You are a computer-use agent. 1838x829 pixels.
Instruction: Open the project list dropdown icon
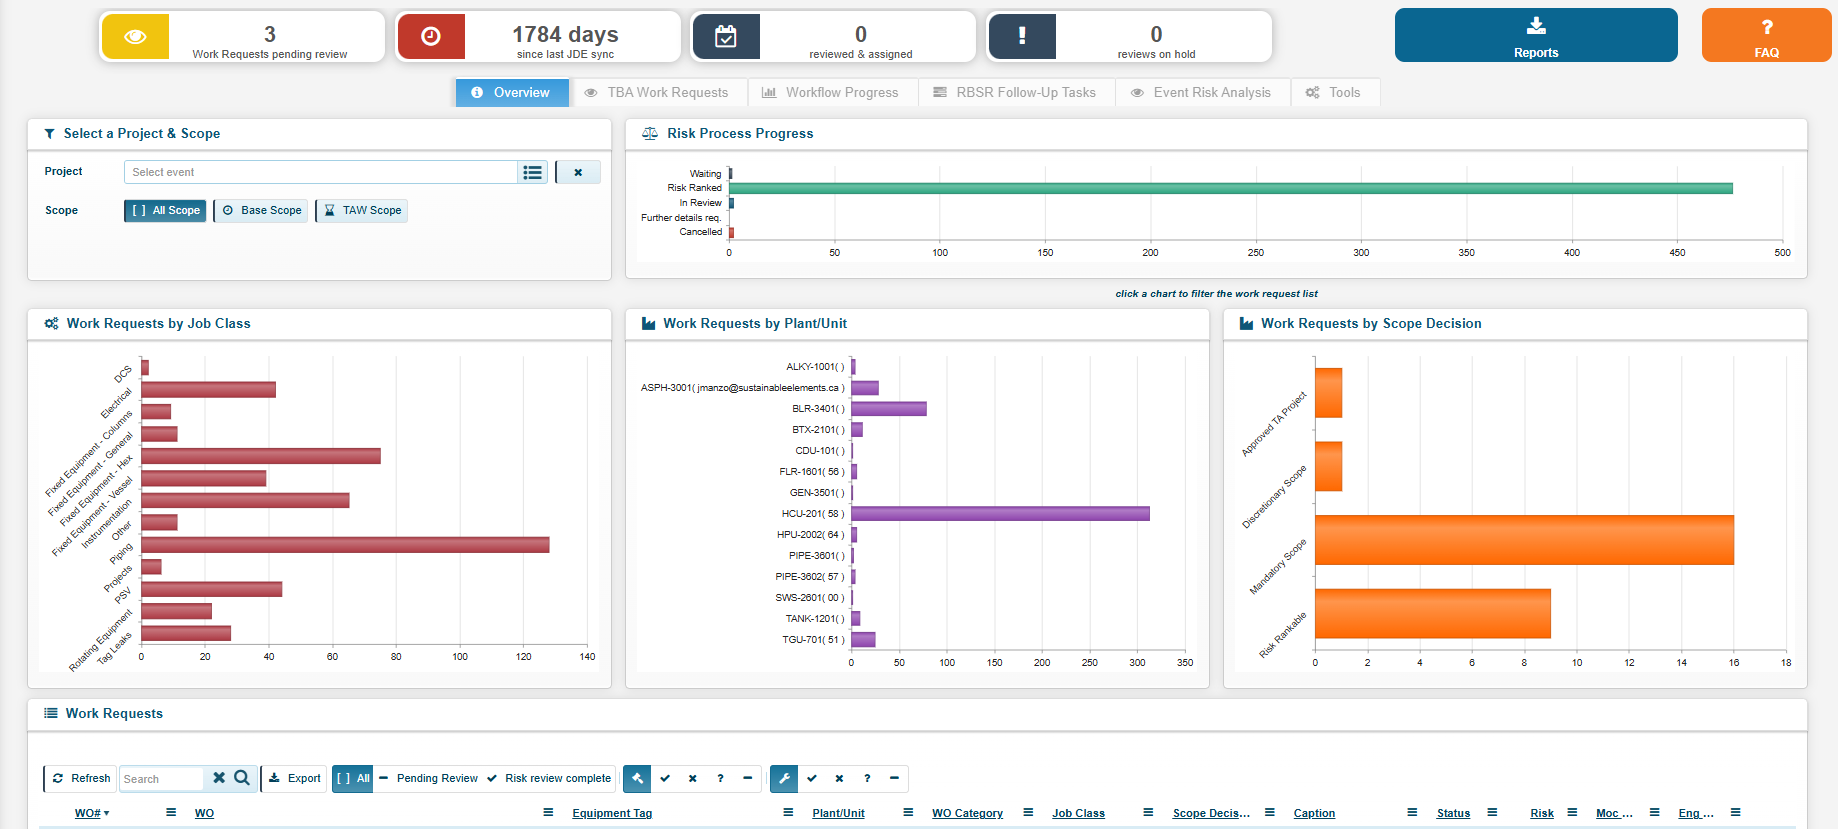click(533, 172)
